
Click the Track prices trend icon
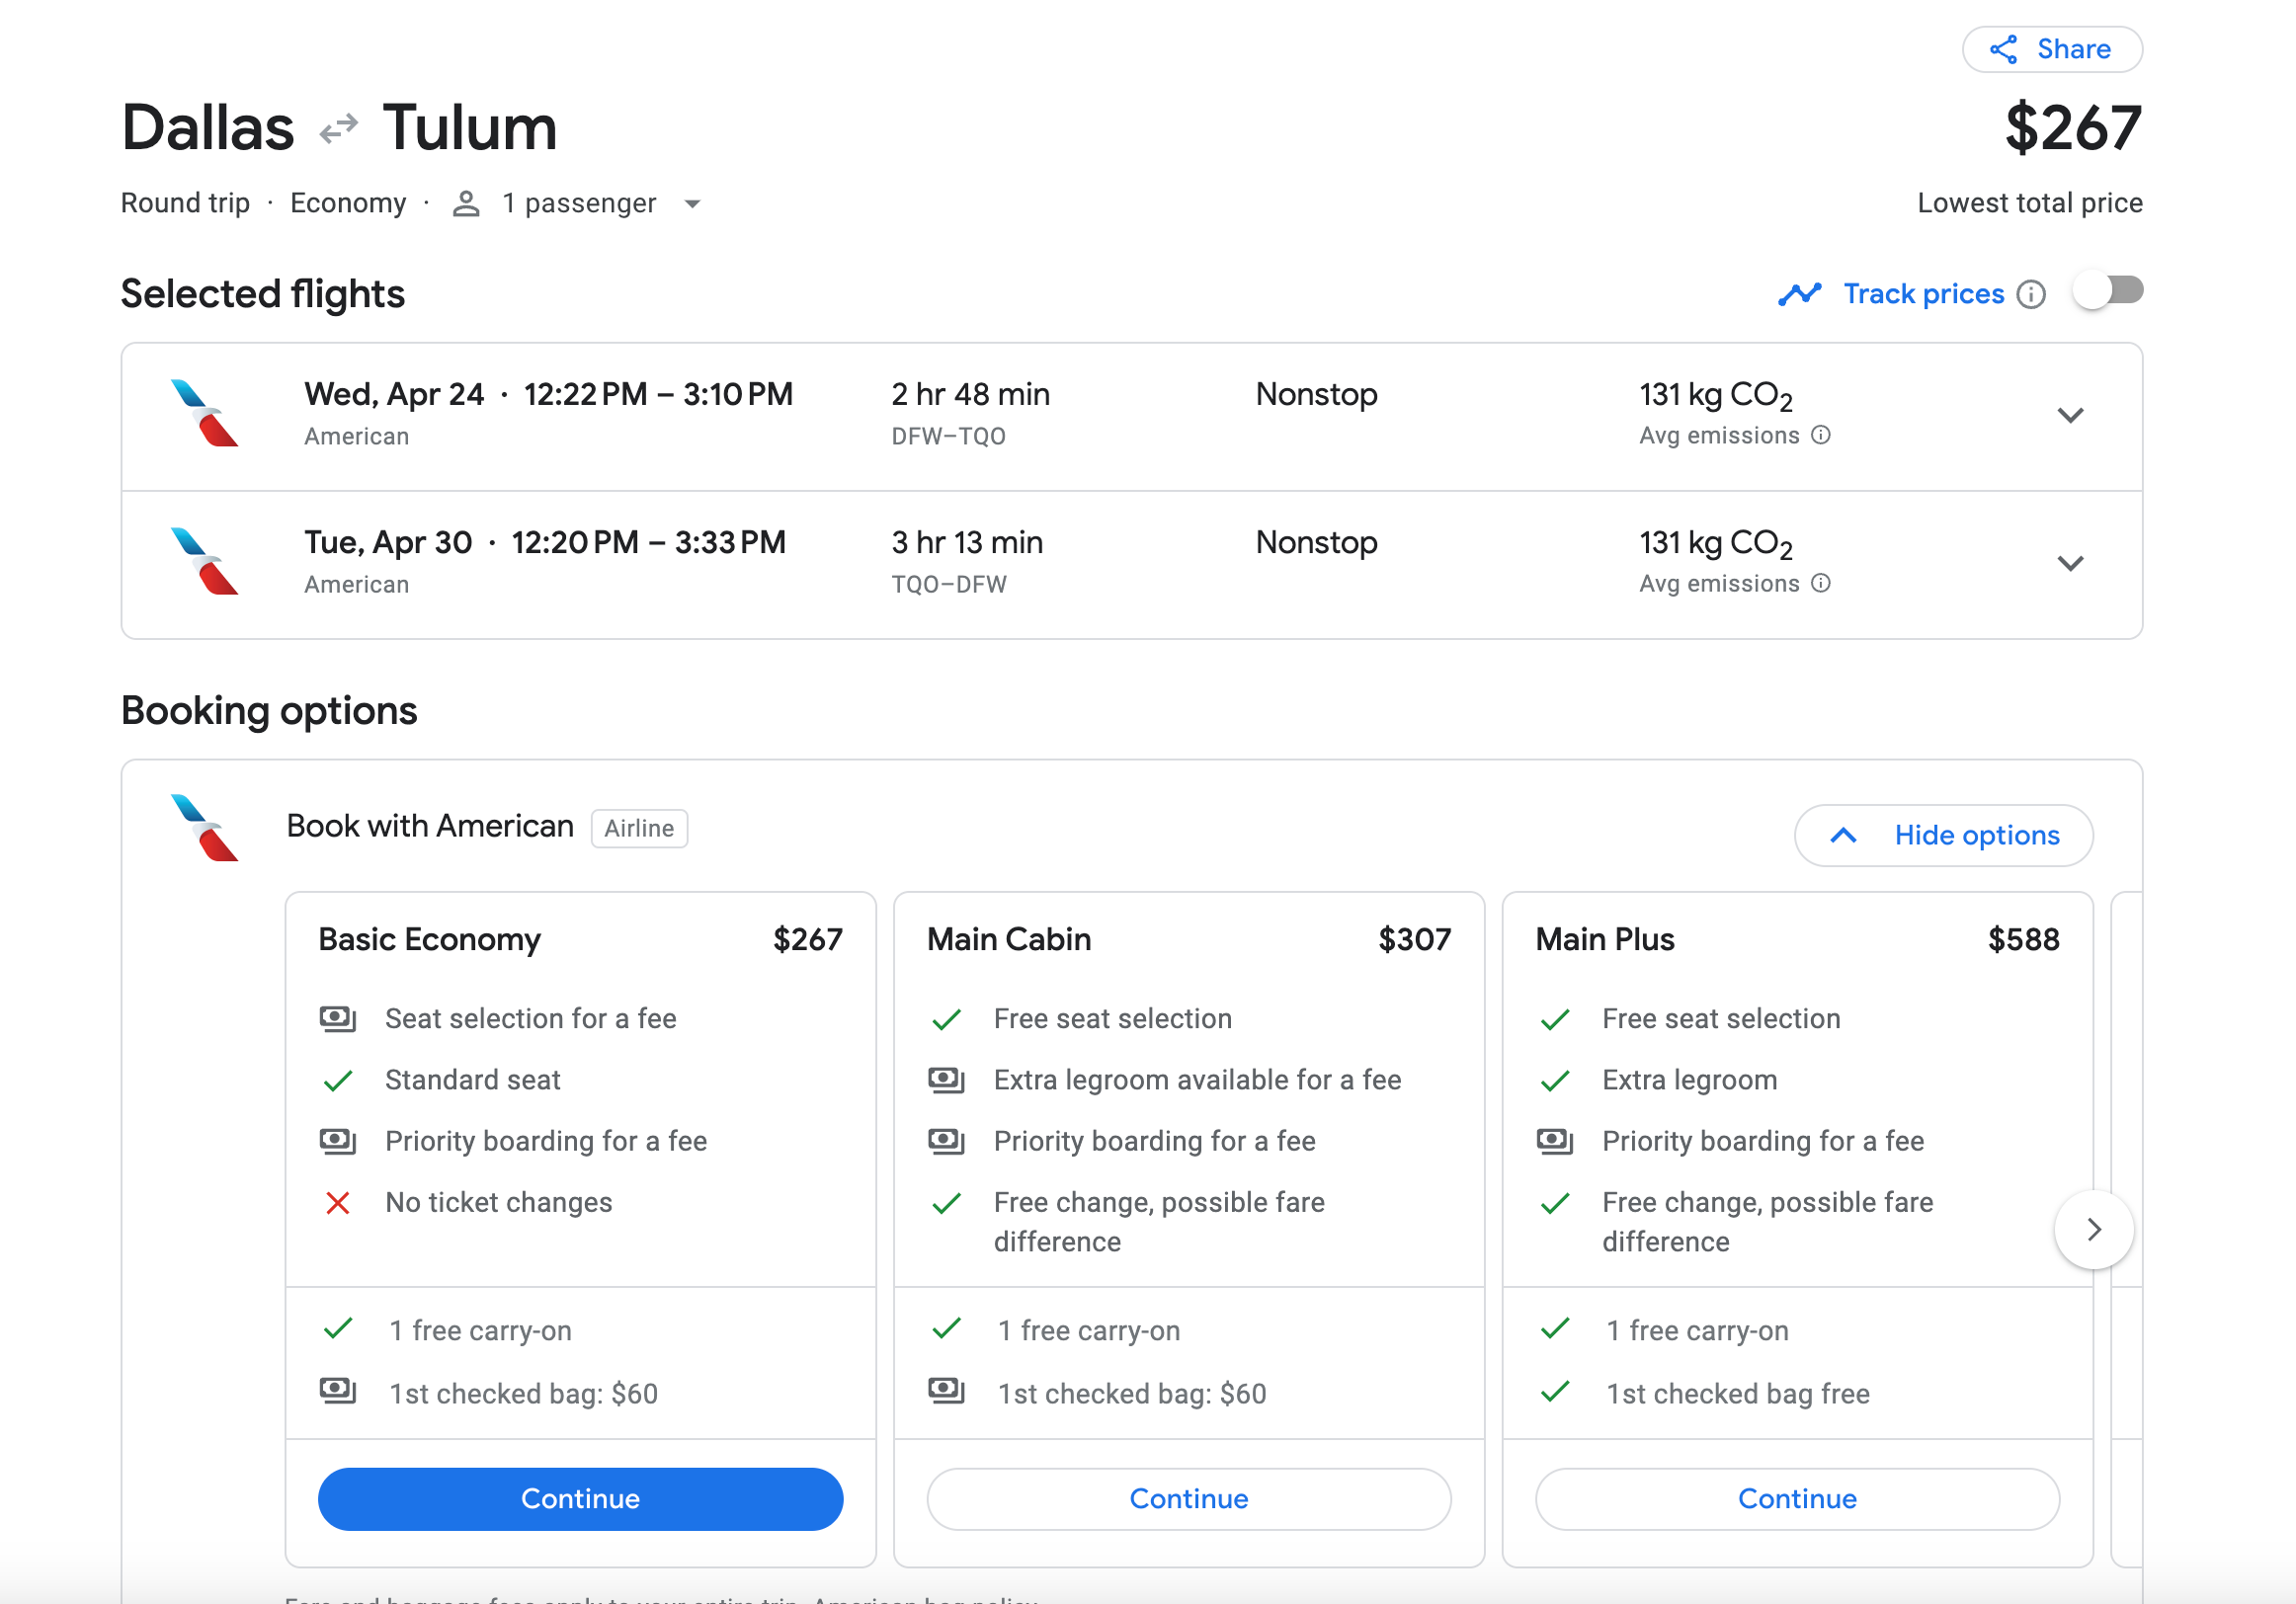(x=1799, y=294)
